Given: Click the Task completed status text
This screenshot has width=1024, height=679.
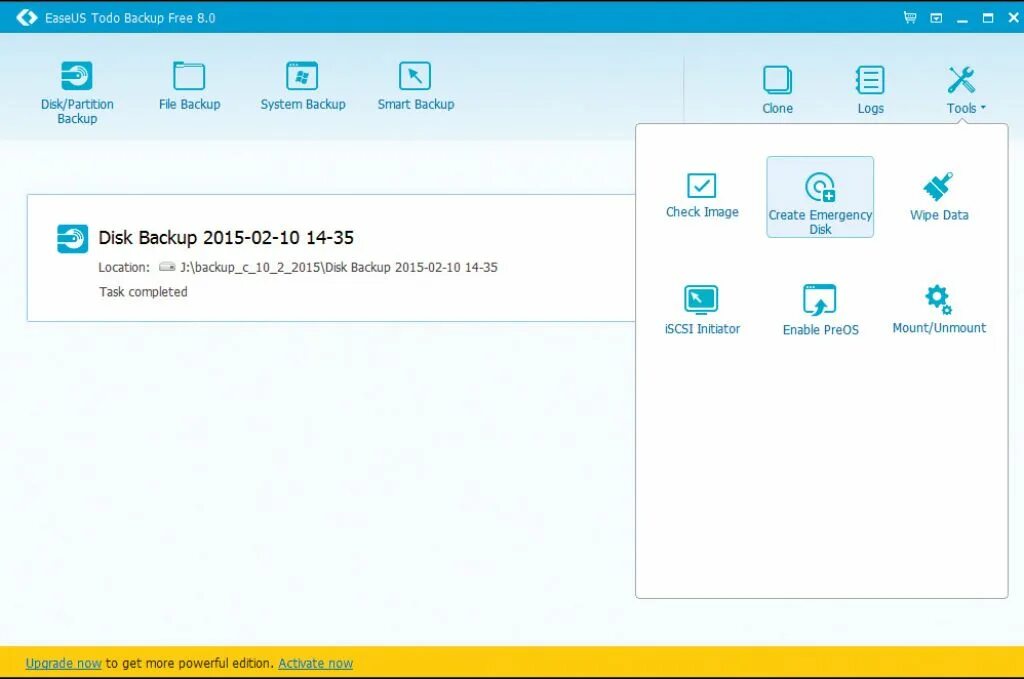Looking at the screenshot, I should click(143, 292).
